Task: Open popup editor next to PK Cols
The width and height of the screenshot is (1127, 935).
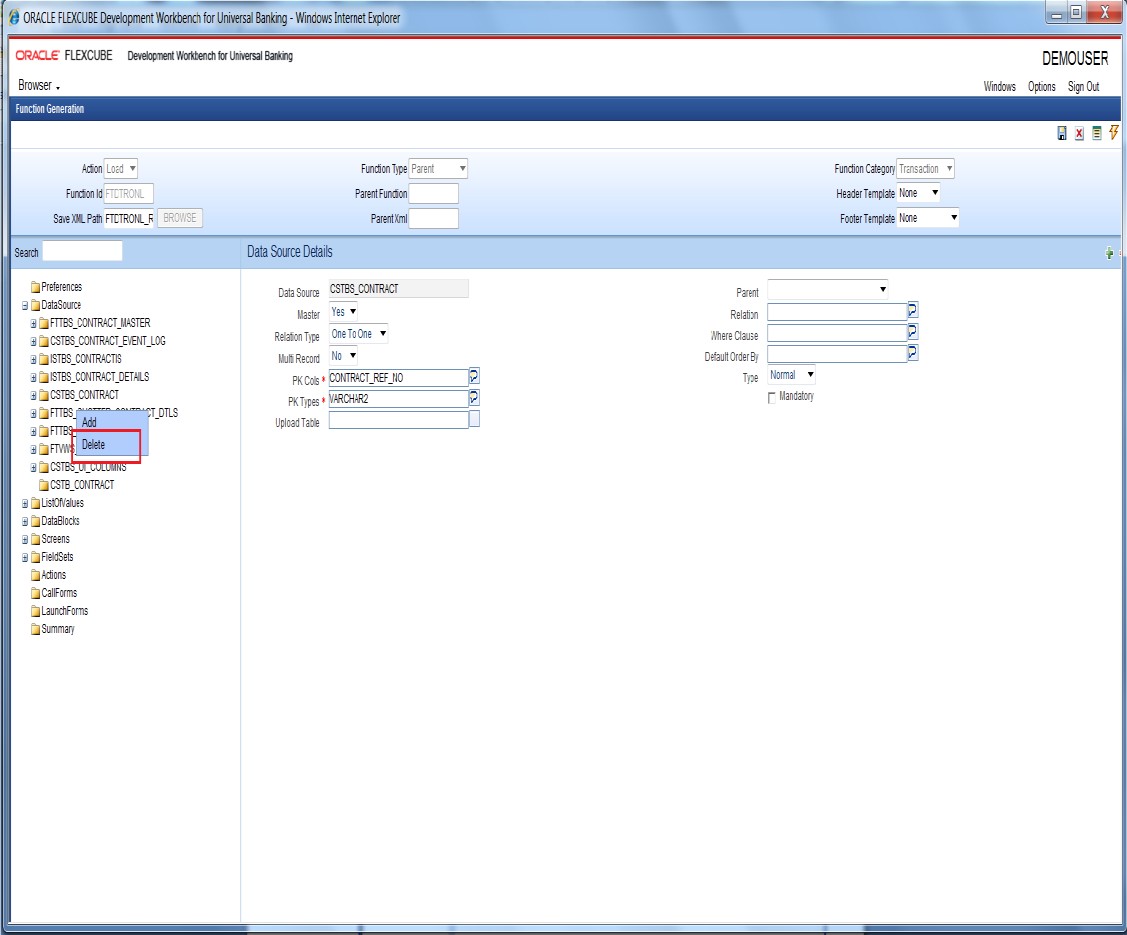Action: (x=475, y=376)
